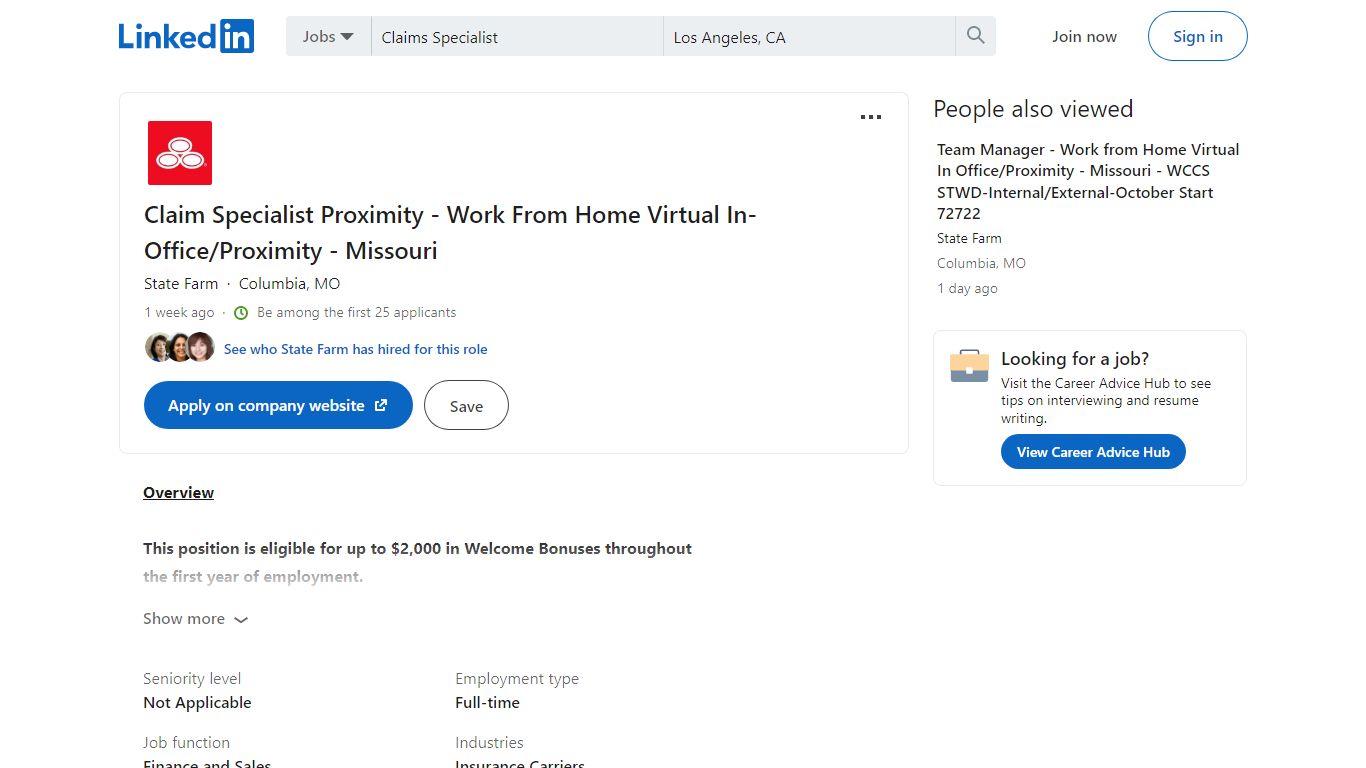
Task: Click the hired employees profile photos
Action: point(180,348)
